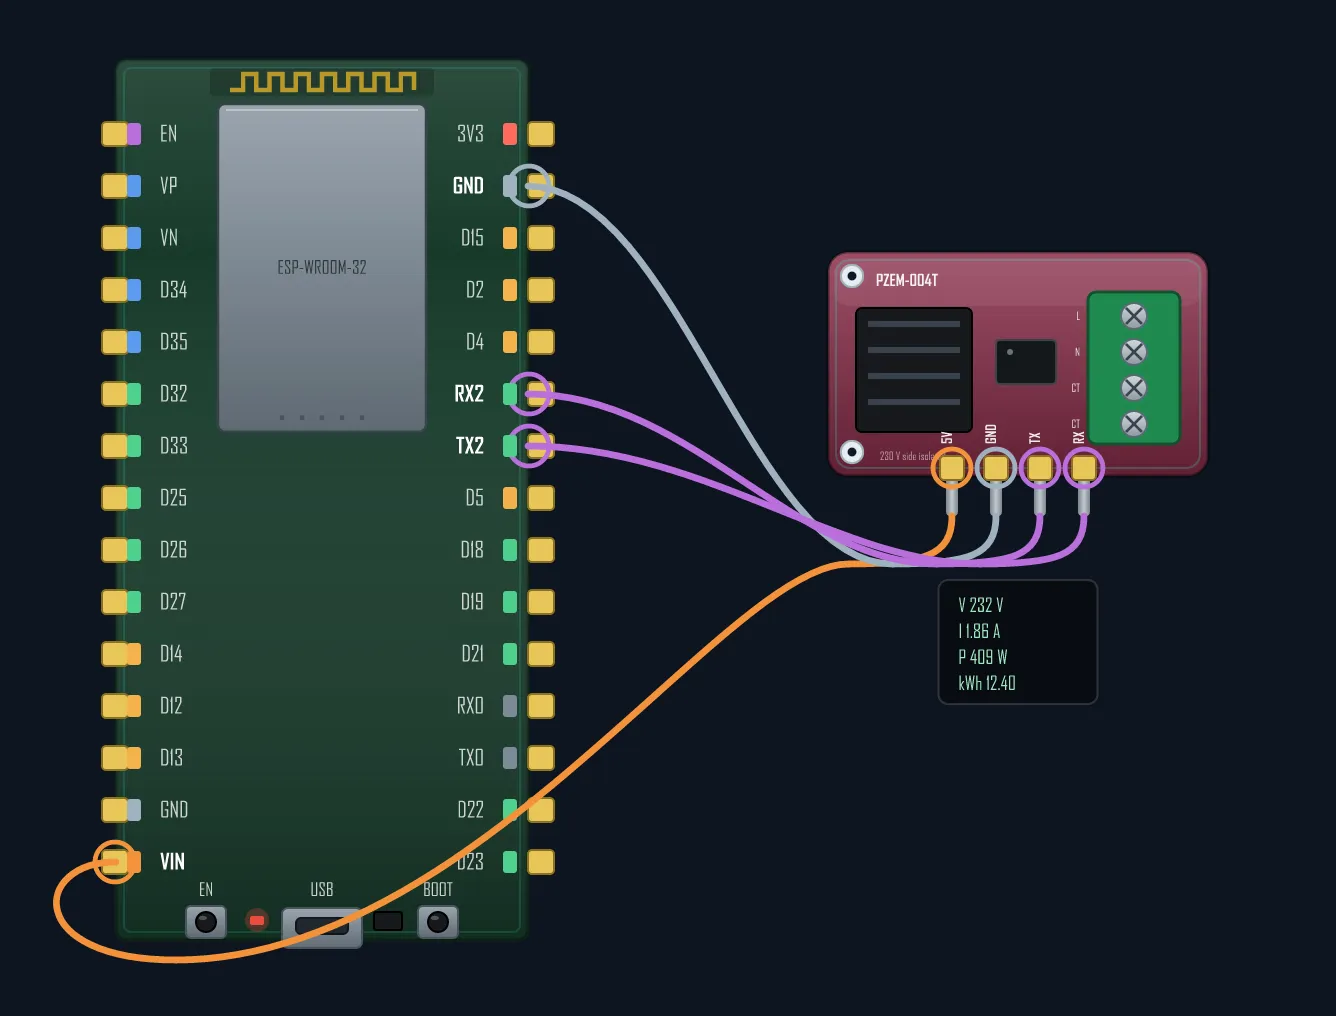Click the D12 pin pad
This screenshot has height=1016, width=1336.
pyautogui.click(x=115, y=706)
